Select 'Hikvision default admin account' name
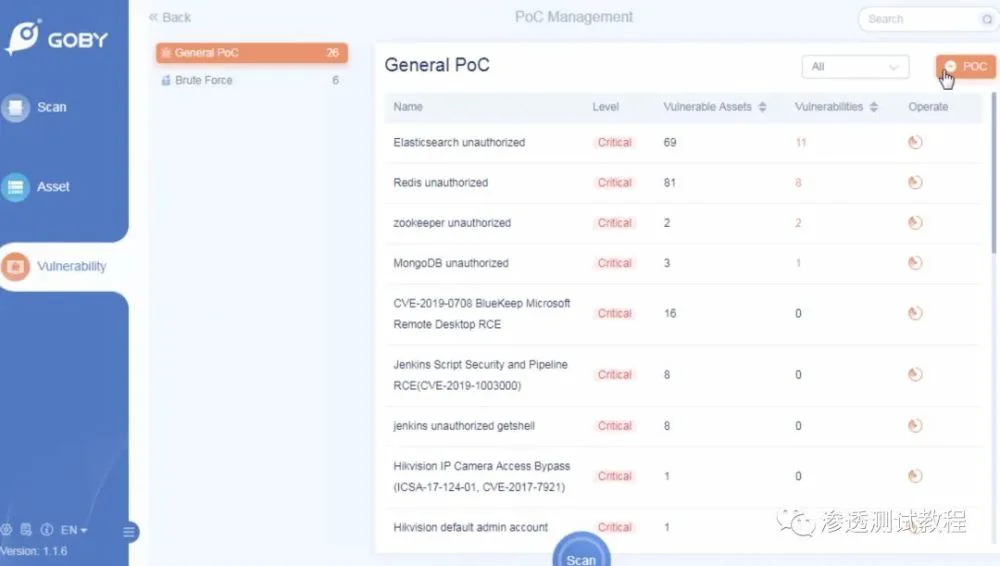Viewport: 1000px width, 566px height. [470, 527]
